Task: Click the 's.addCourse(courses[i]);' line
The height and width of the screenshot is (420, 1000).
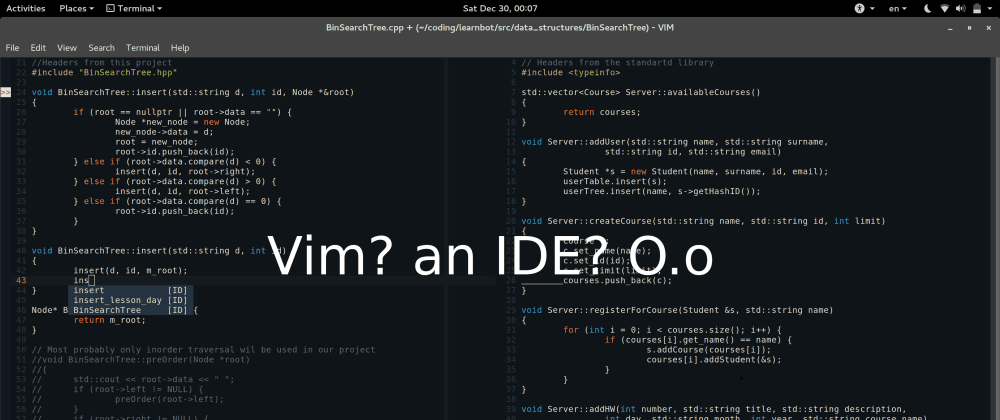Action: coord(709,350)
